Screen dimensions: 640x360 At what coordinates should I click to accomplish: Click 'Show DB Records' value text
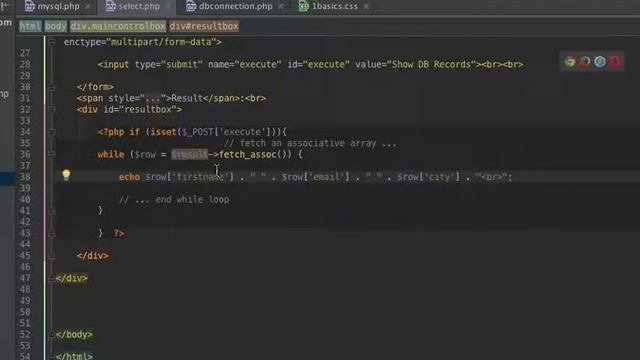pyautogui.click(x=431, y=64)
